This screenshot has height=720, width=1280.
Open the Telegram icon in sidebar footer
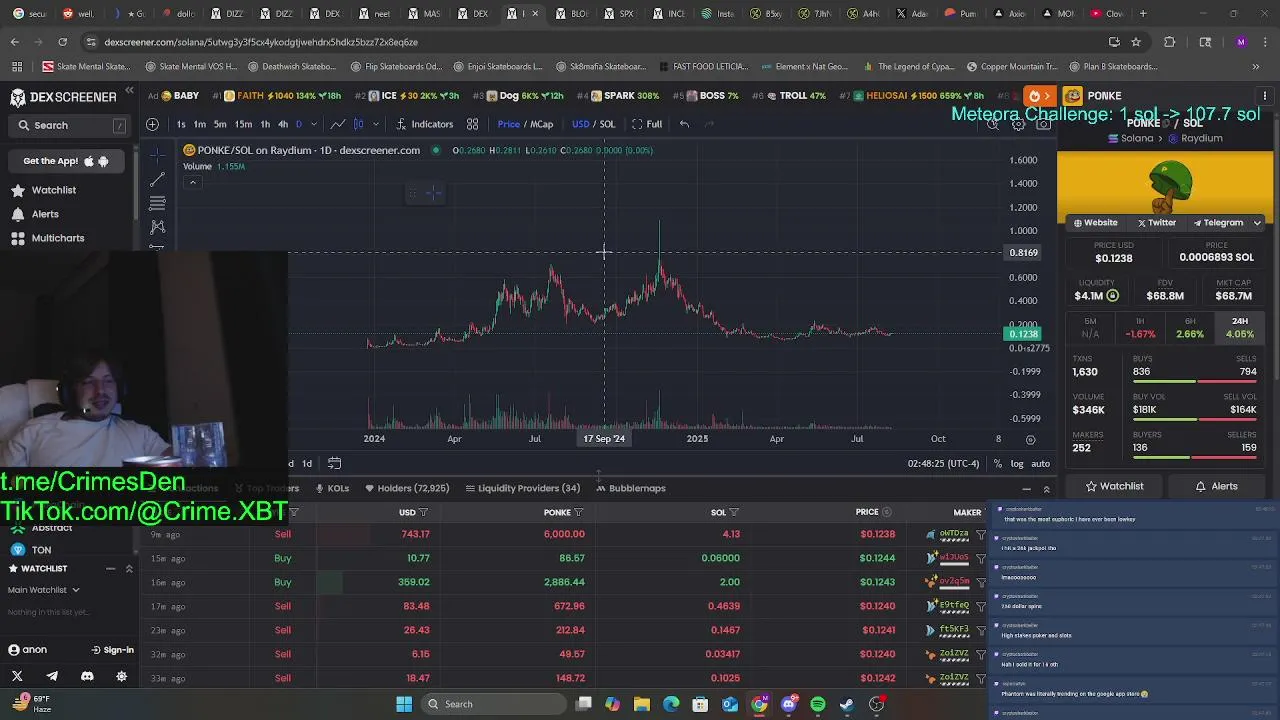click(x=52, y=677)
